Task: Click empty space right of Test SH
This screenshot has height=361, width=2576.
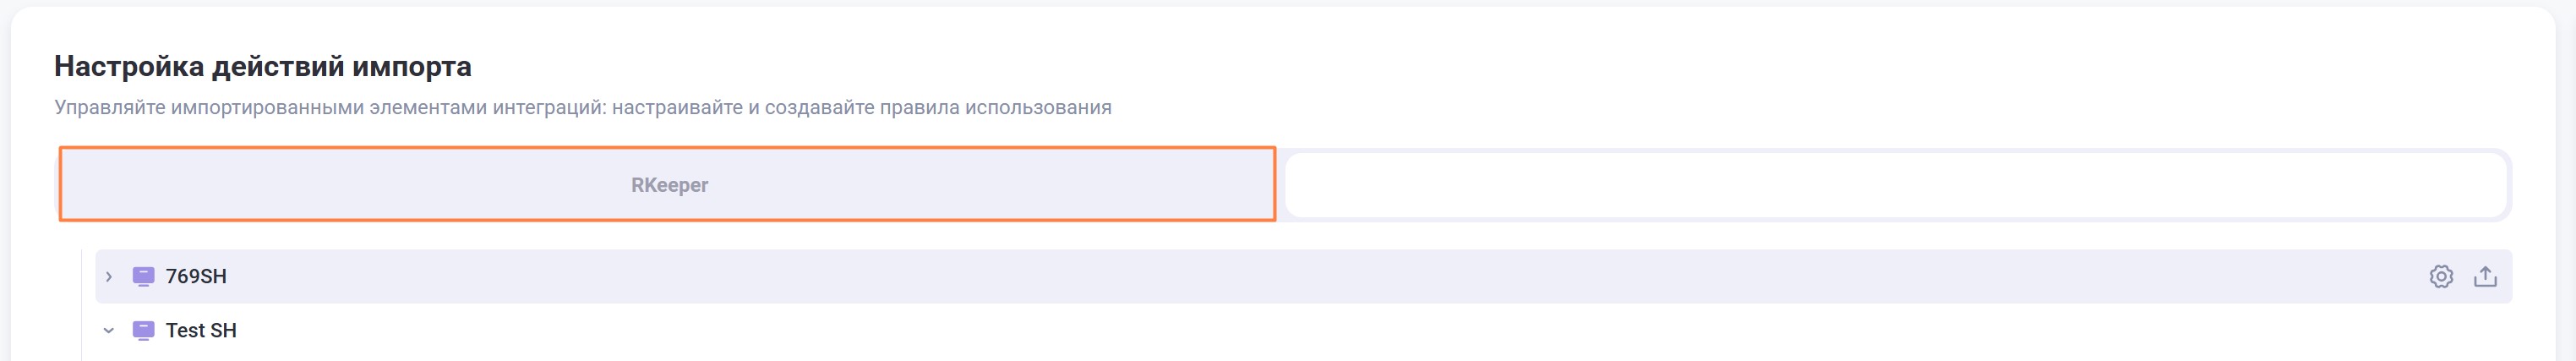Action: 1300,330
